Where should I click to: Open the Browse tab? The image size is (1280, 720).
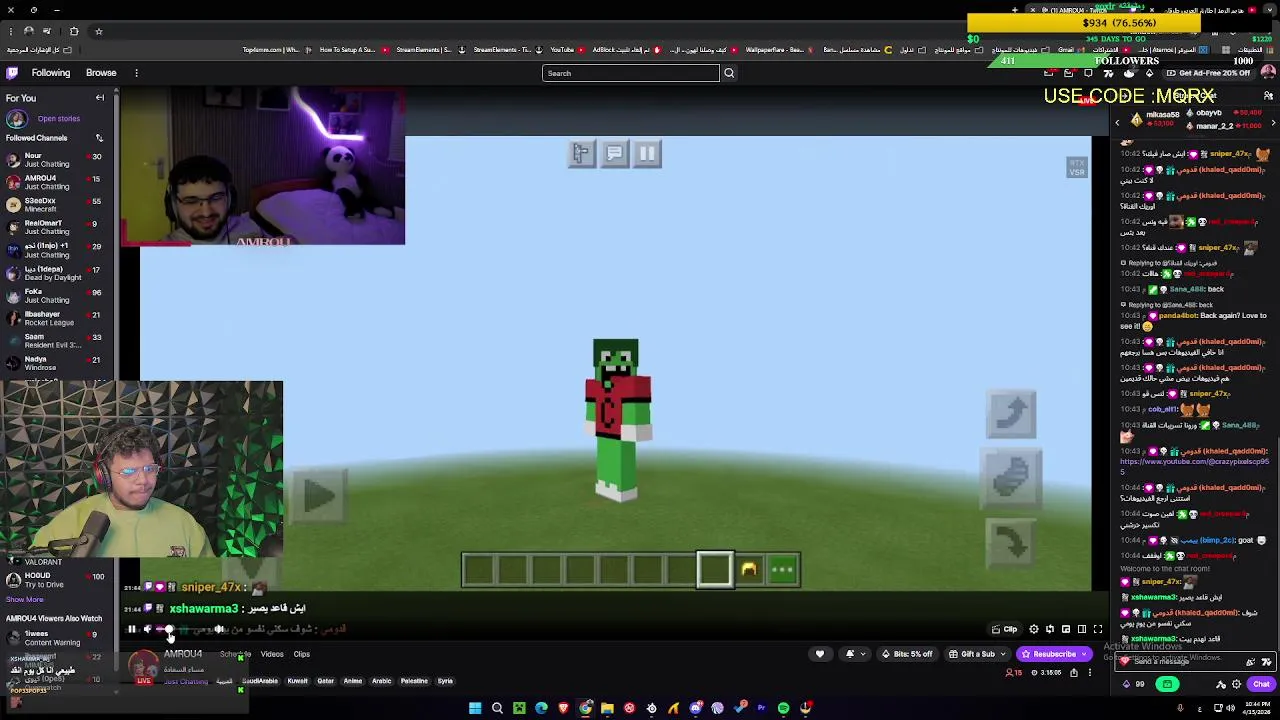(101, 73)
